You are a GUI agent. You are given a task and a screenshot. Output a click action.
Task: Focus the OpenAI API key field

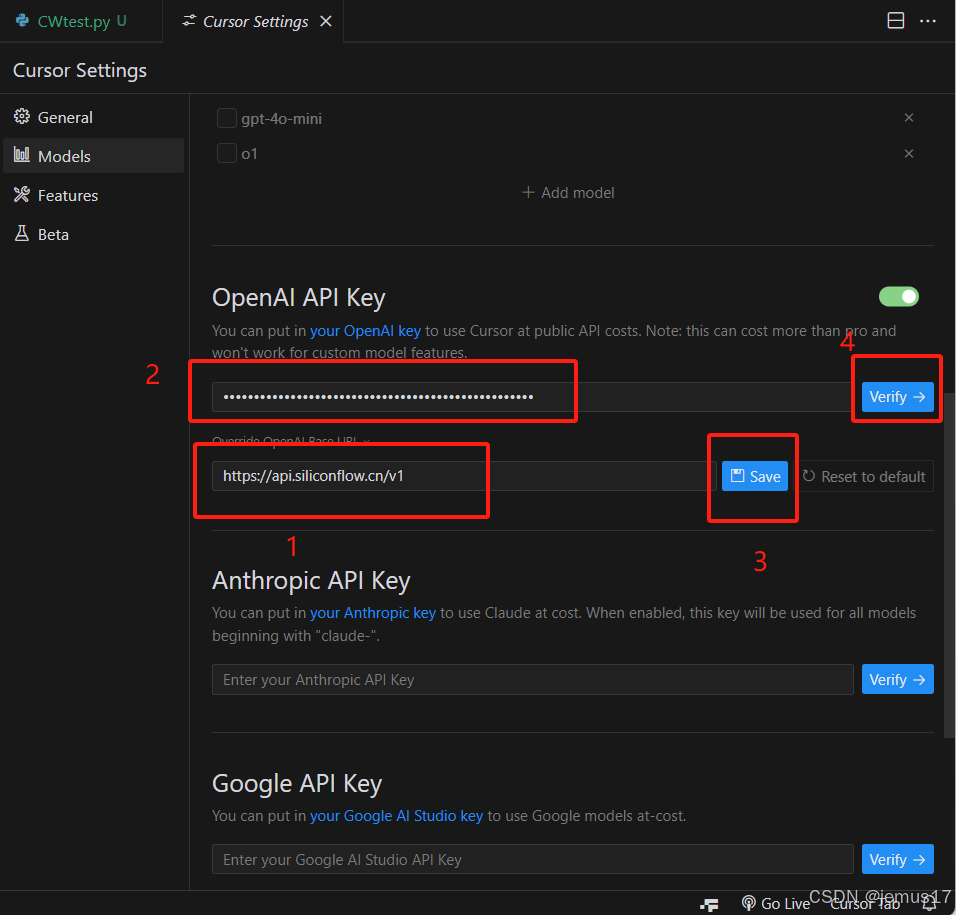pyautogui.click(x=532, y=397)
